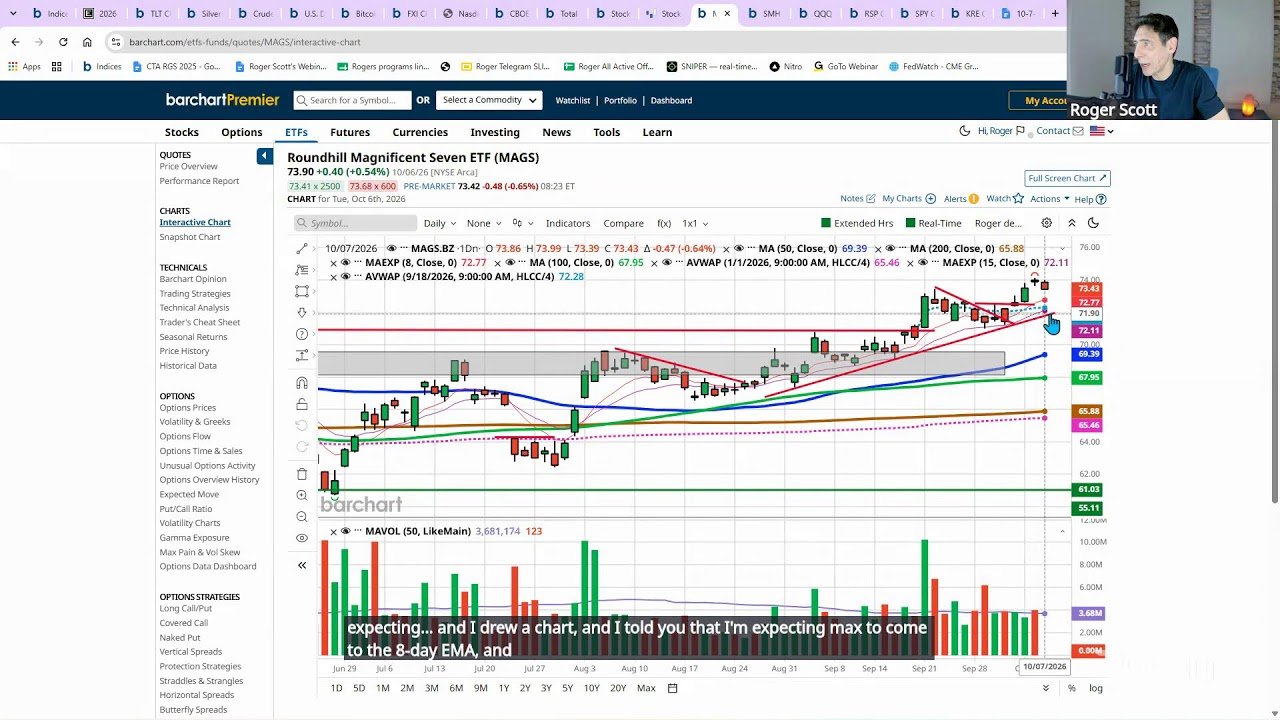Hide the MAEXP (8, Close, 0) indicator
Screen dimensions: 1280x720
coord(346,263)
